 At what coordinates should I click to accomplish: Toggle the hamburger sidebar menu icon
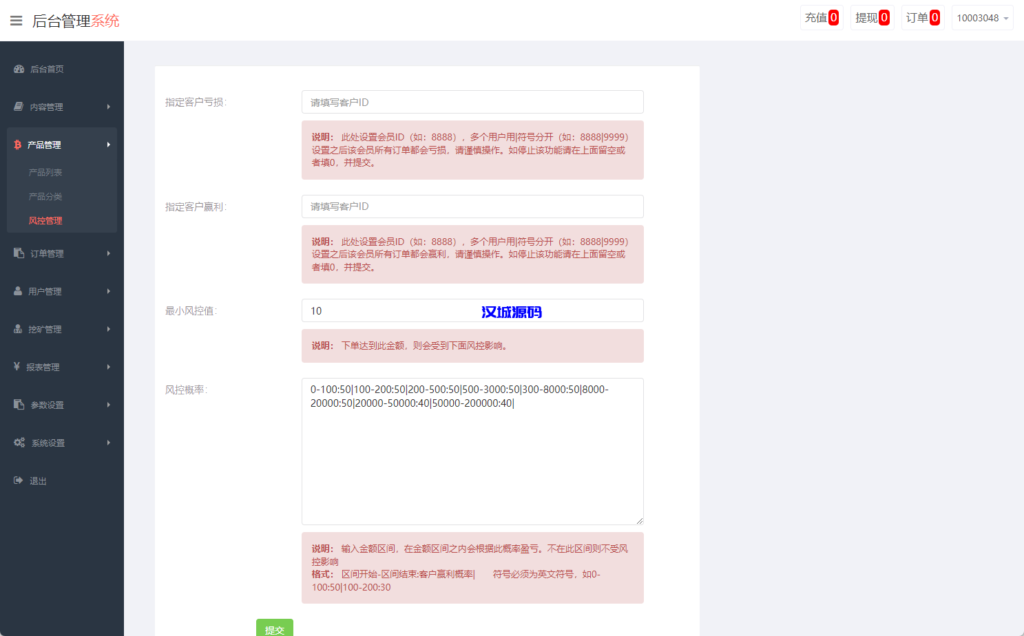16,20
